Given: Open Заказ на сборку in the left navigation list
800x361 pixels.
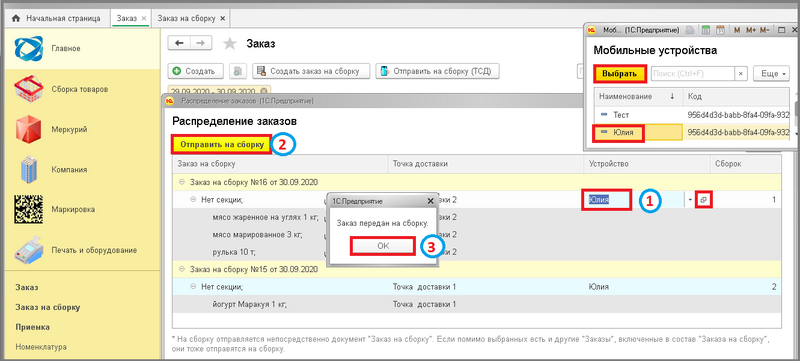Looking at the screenshot, I should (x=47, y=307).
